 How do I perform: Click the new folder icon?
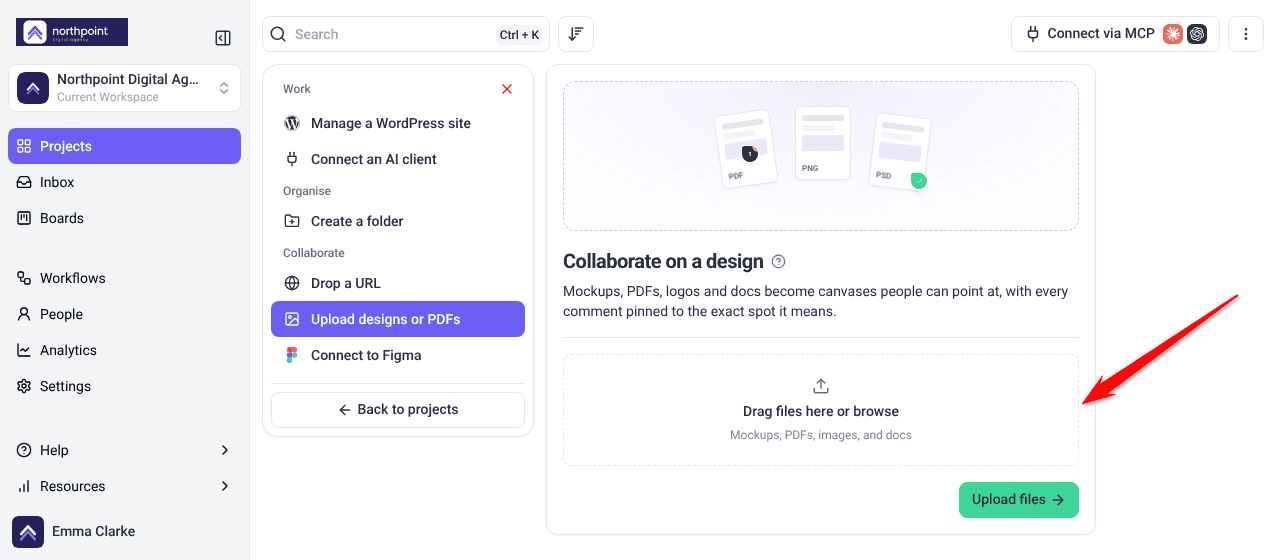(292, 221)
